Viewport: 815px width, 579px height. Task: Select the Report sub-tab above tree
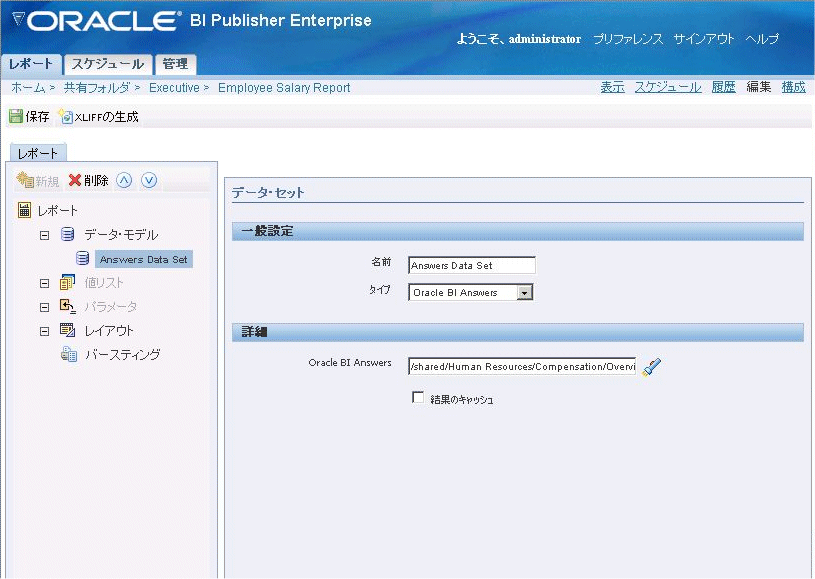click(38, 153)
